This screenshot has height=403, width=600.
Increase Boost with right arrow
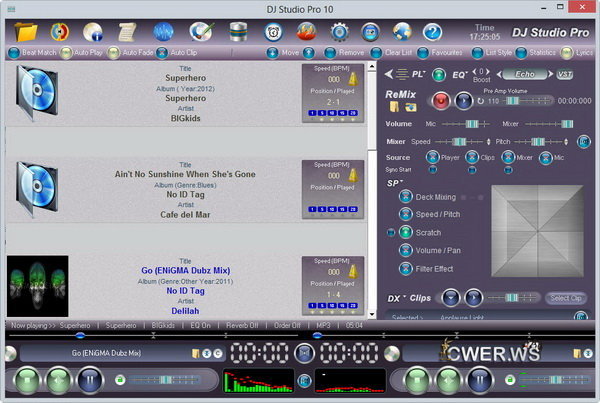488,71
